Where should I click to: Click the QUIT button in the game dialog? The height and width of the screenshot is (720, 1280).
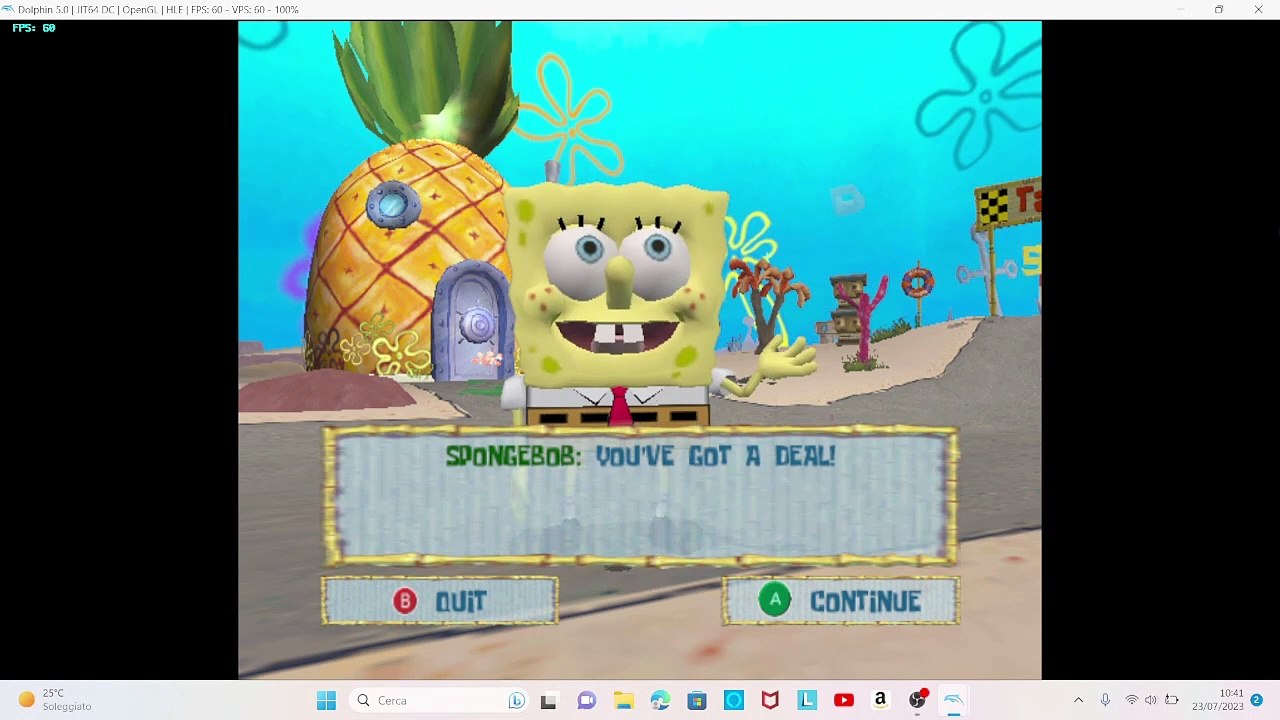coord(440,601)
